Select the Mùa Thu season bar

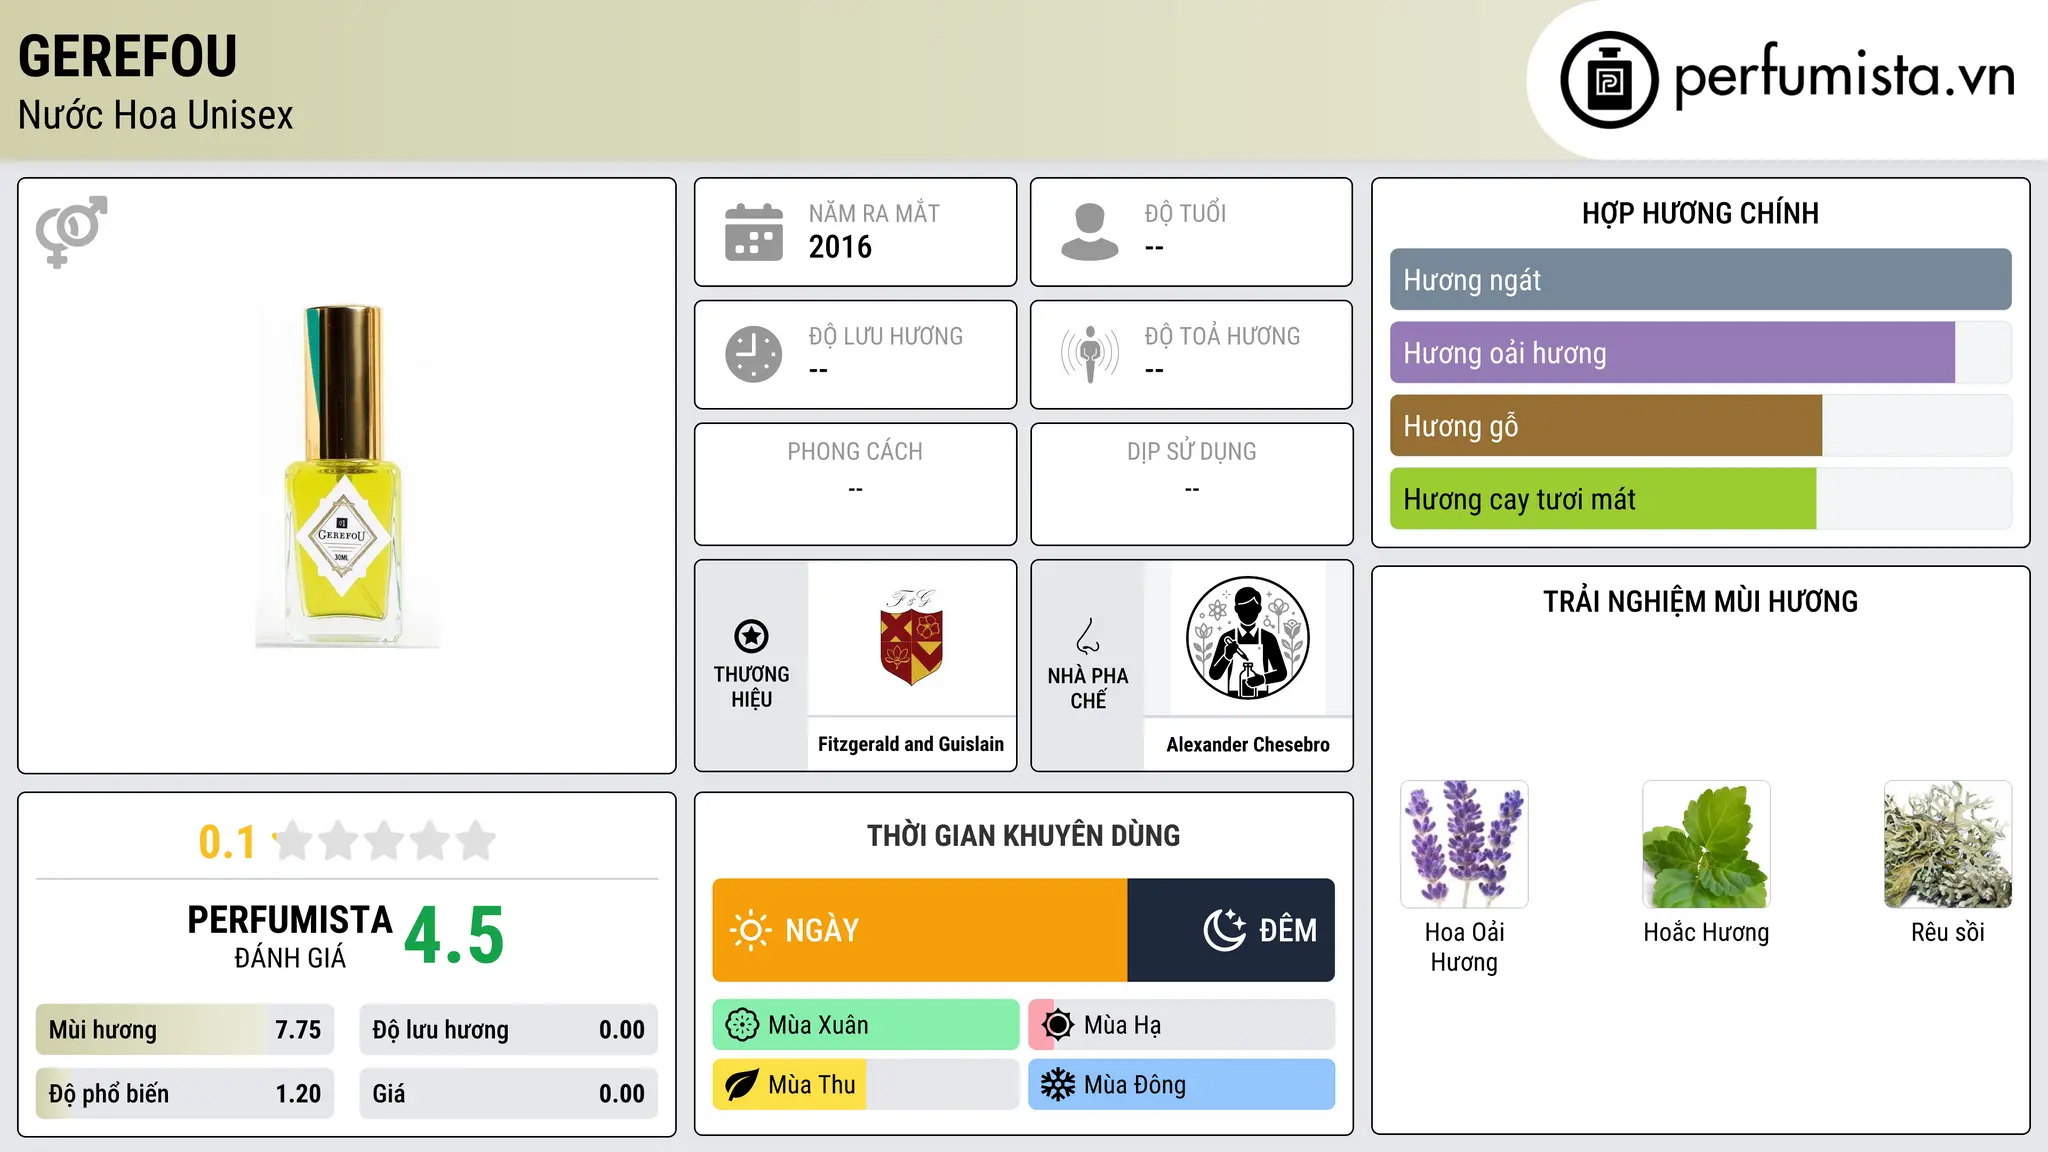tap(866, 1085)
